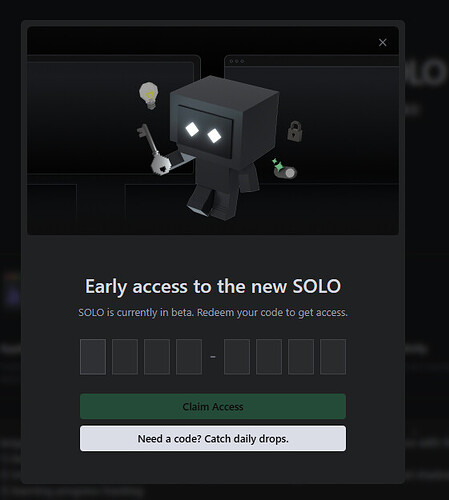Click the padlock icon in illustration
Viewport: 449px width, 500px height.
[295, 131]
